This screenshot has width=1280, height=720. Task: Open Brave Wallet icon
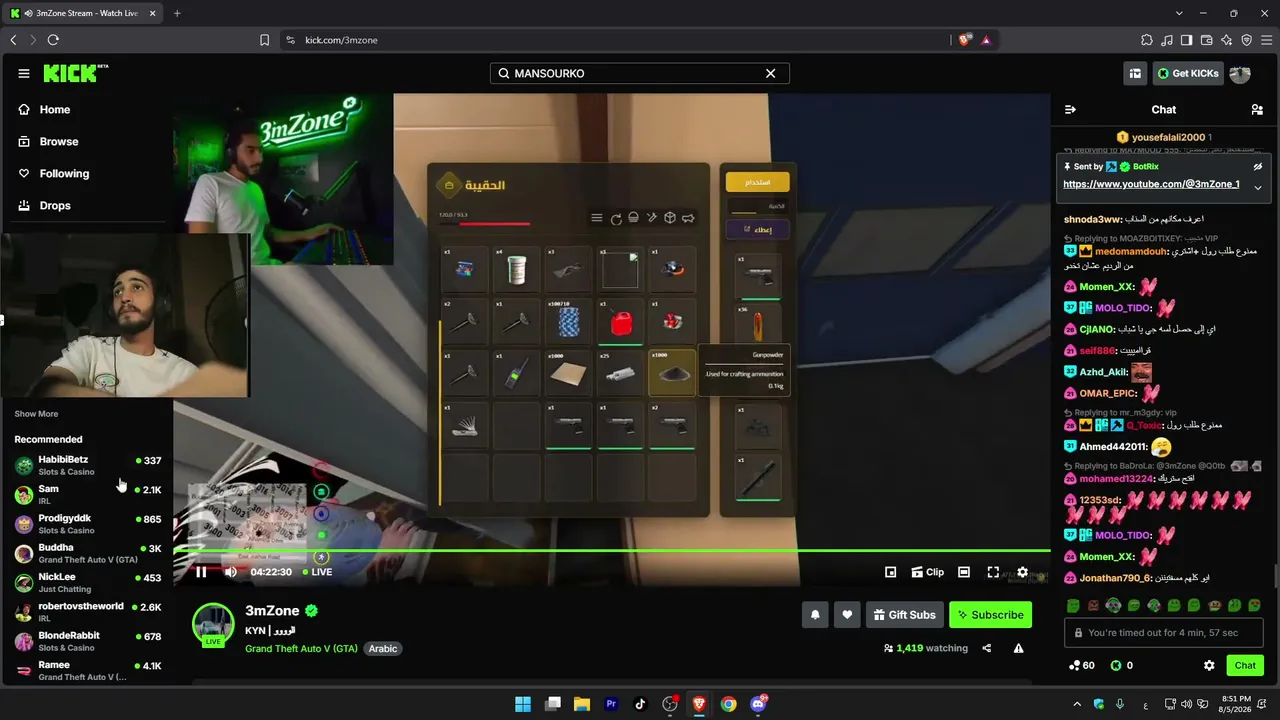tap(1206, 40)
